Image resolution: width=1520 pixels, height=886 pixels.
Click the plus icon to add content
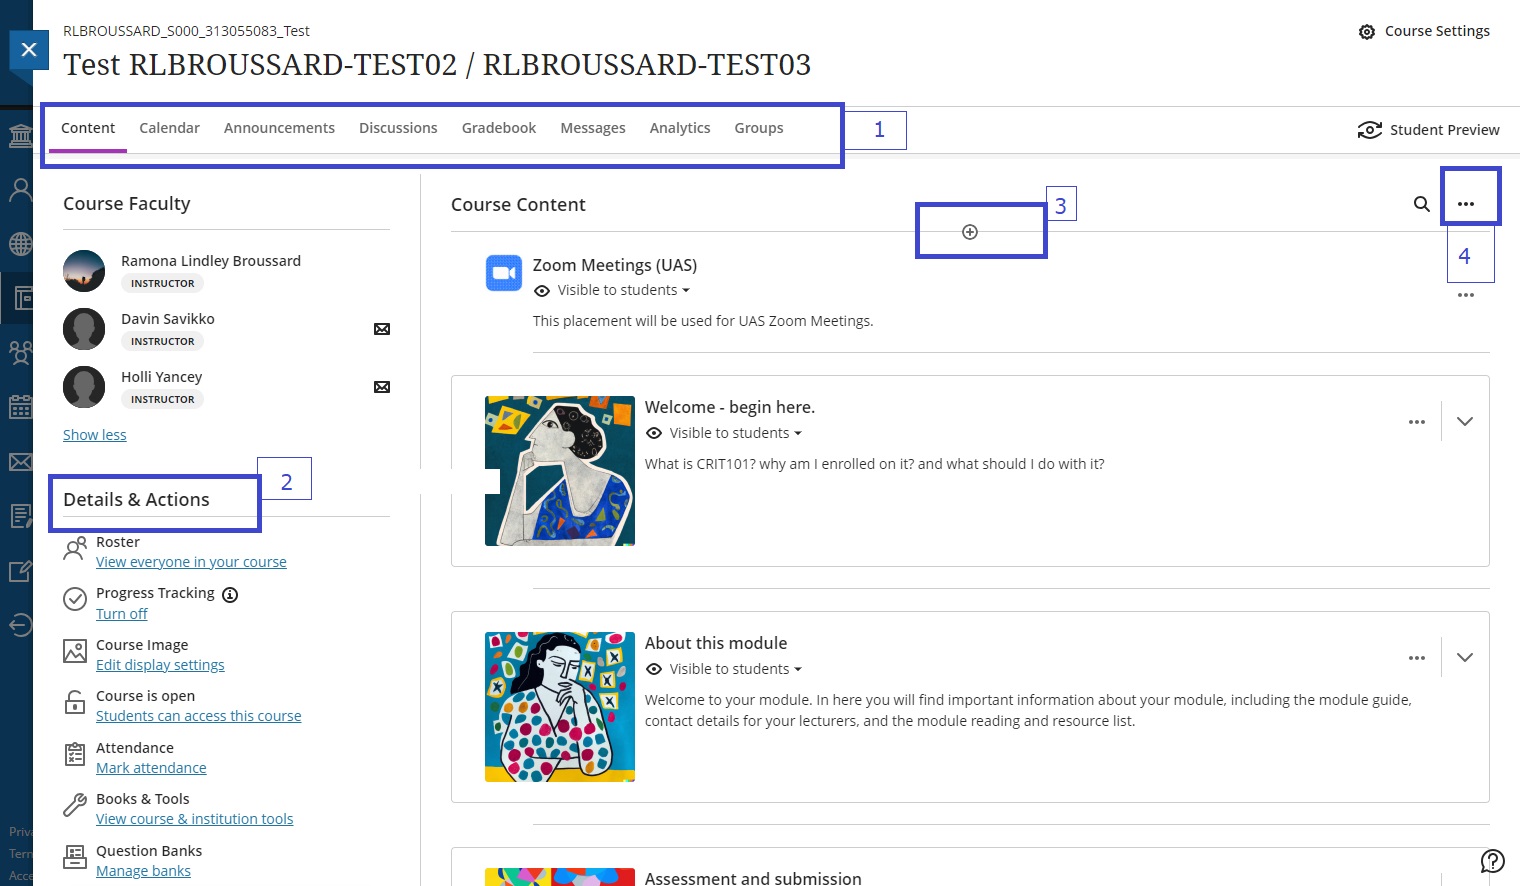pos(969,232)
